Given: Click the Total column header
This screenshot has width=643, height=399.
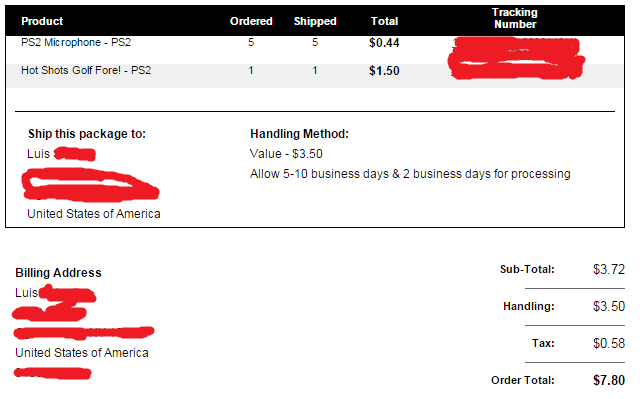Looking at the screenshot, I should [384, 21].
